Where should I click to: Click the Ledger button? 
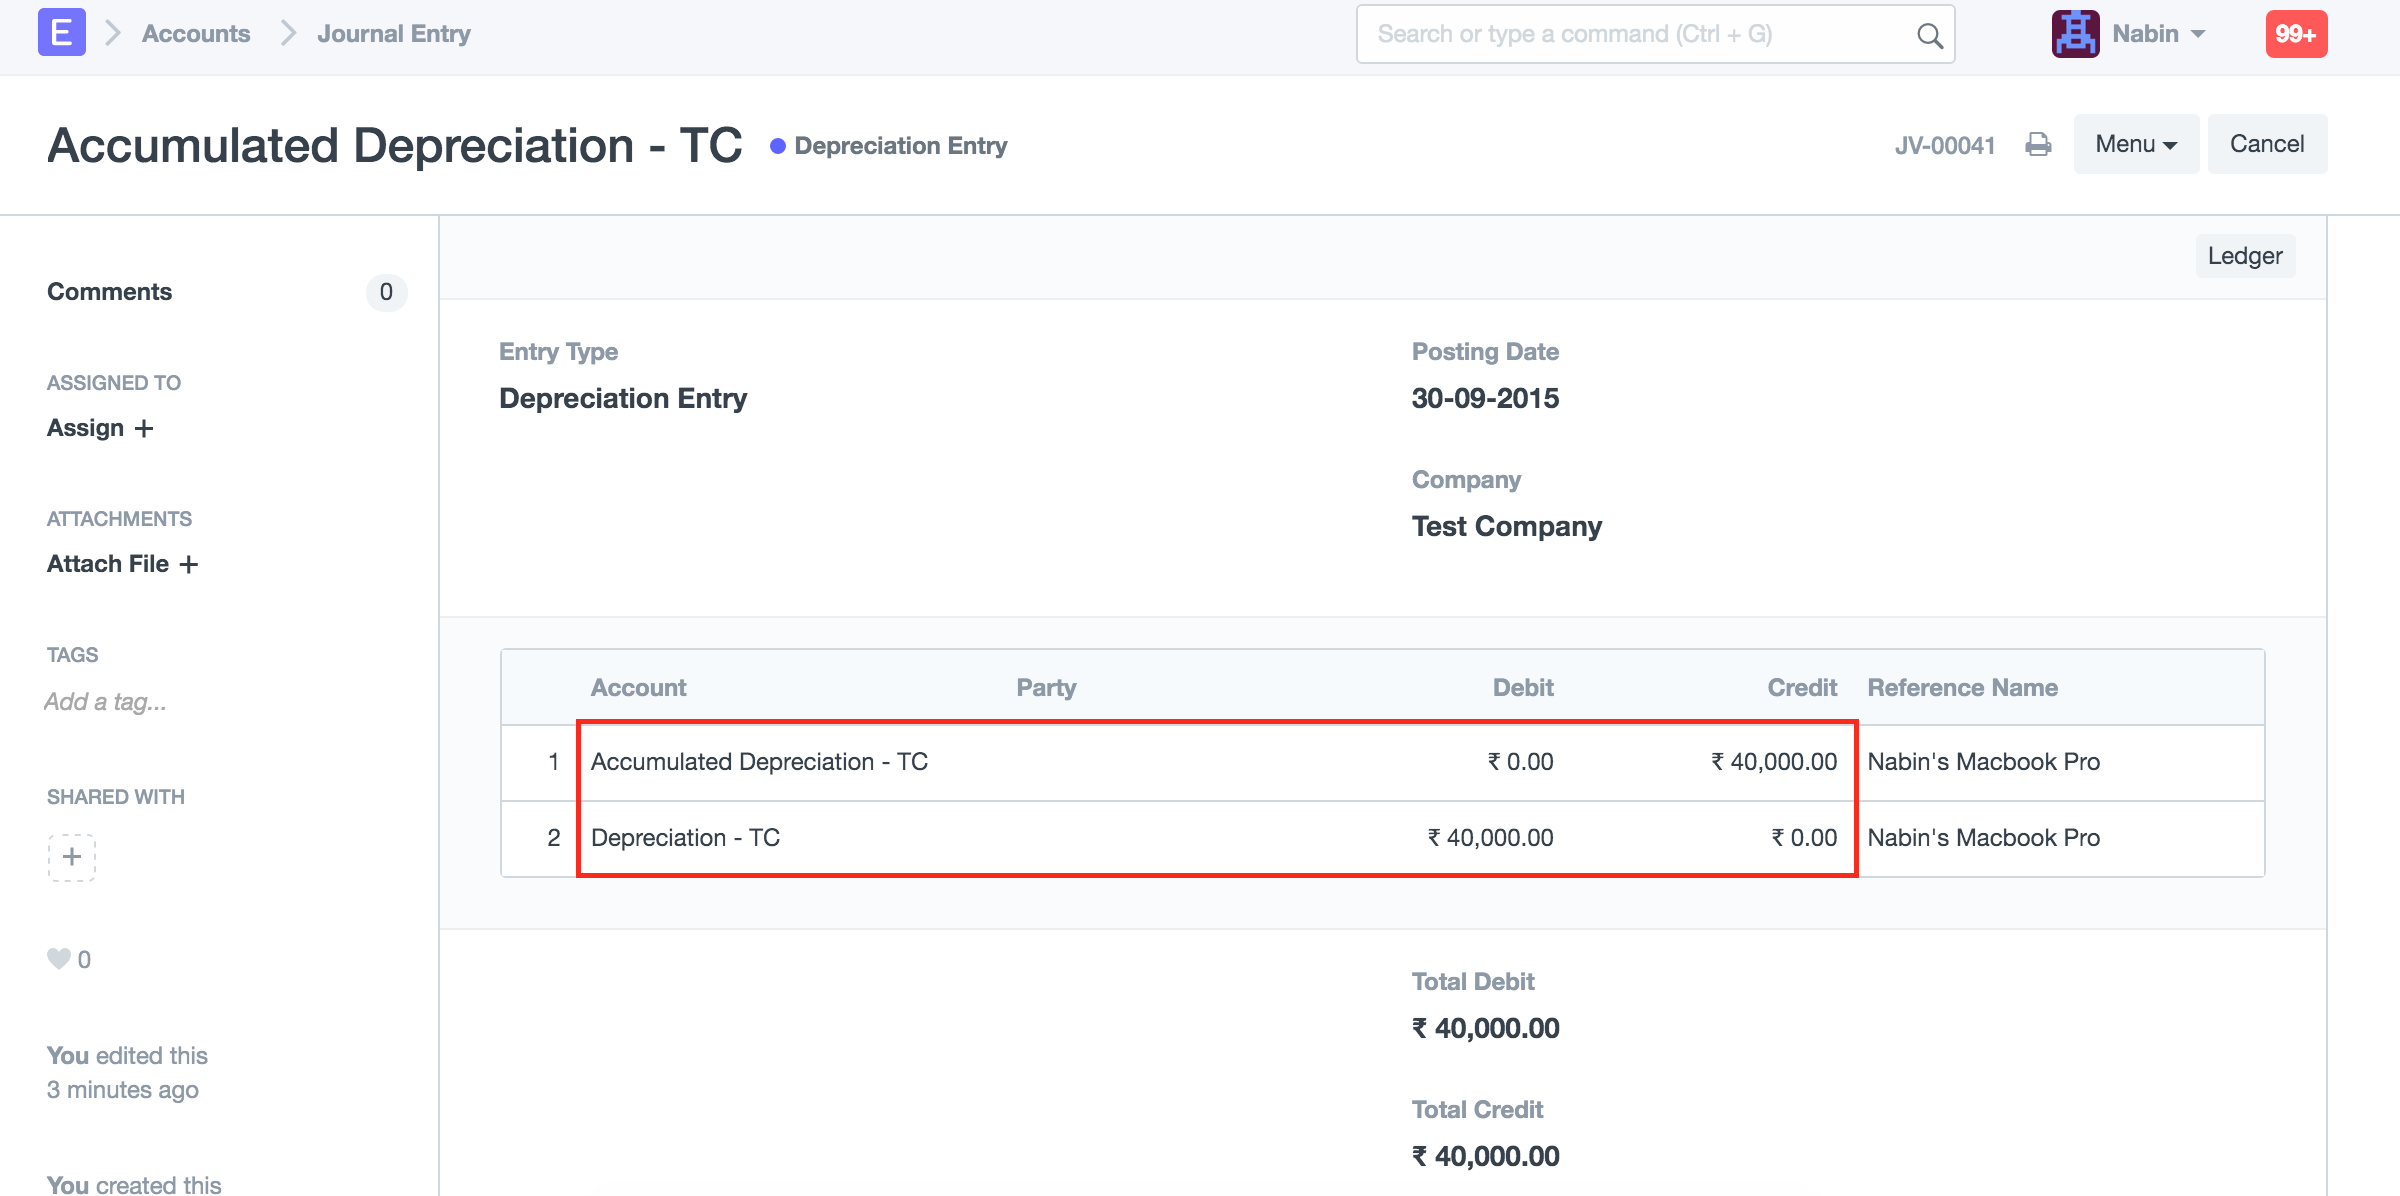tap(2244, 256)
